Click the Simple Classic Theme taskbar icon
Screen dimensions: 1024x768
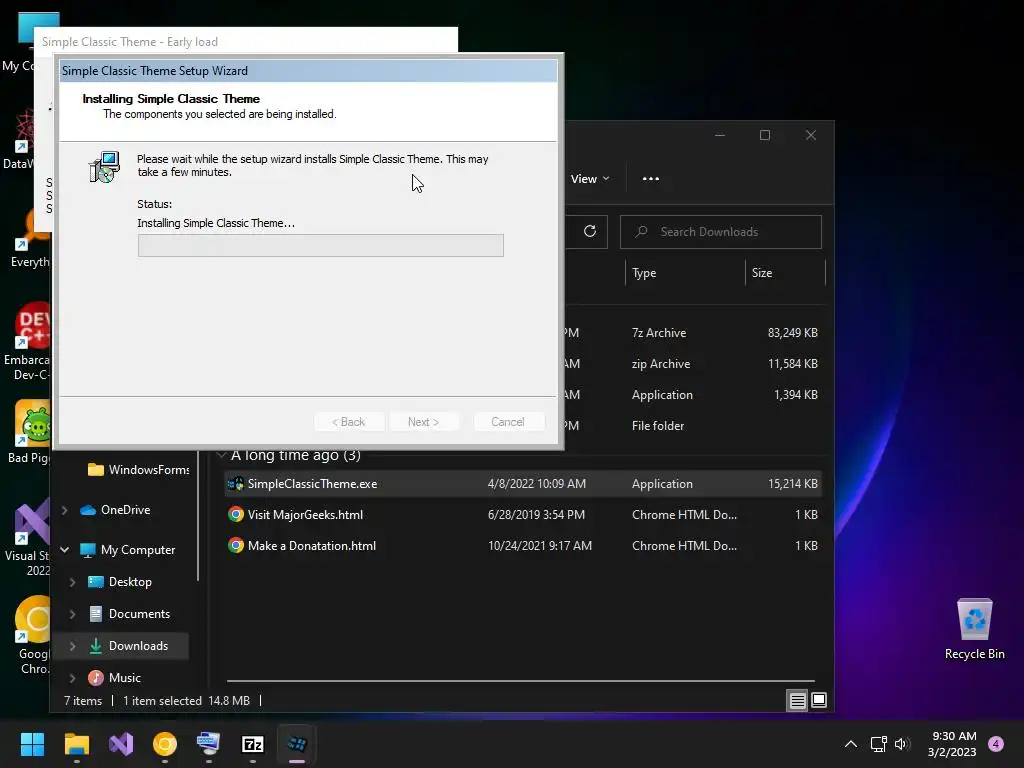[x=297, y=744]
